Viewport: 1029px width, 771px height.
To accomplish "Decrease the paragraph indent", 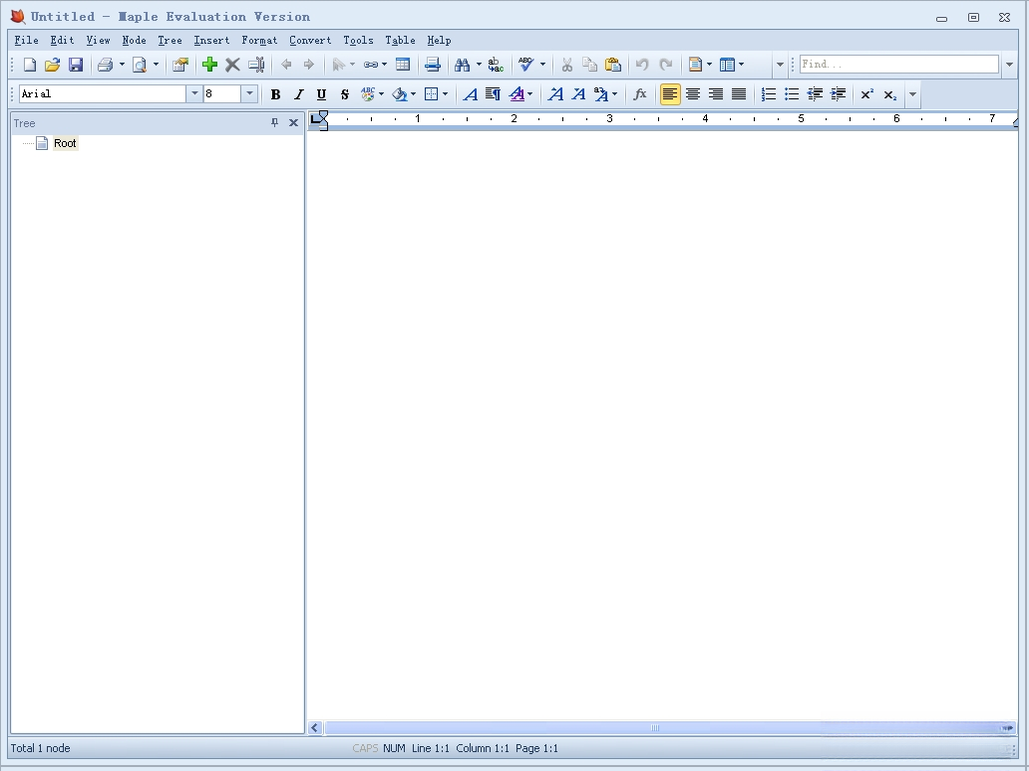I will [815, 94].
